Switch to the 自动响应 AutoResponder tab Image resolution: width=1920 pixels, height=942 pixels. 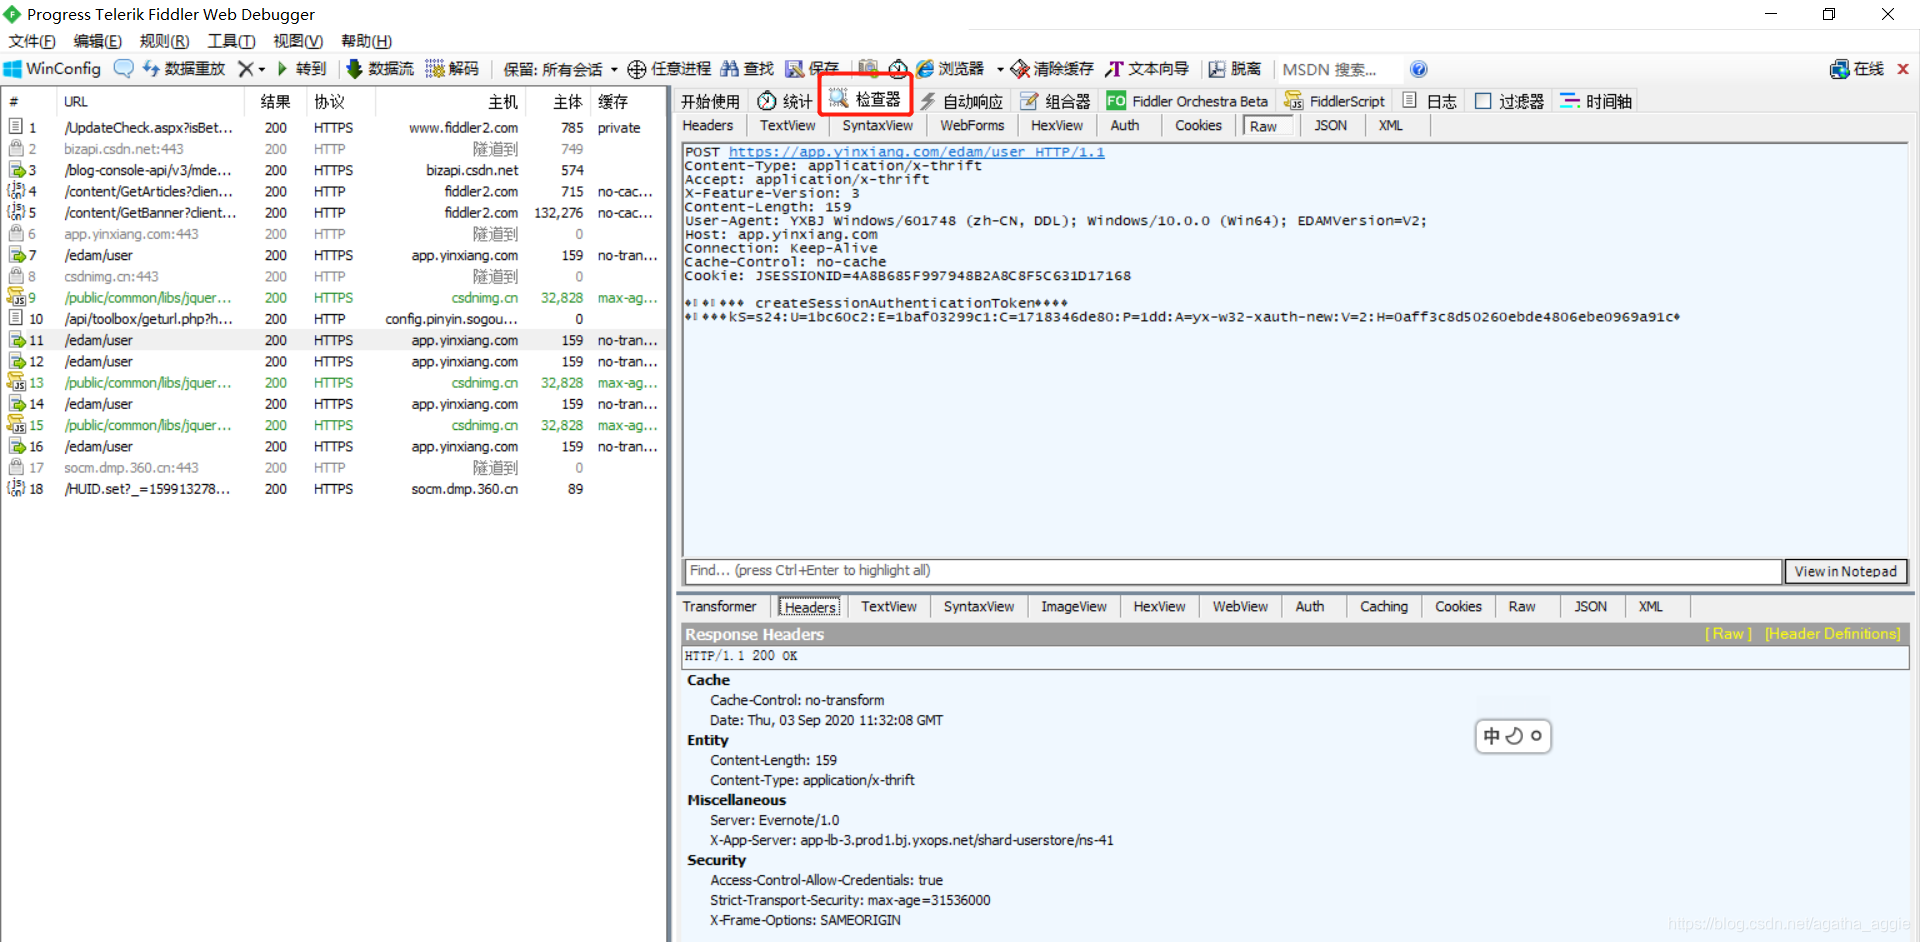(961, 101)
